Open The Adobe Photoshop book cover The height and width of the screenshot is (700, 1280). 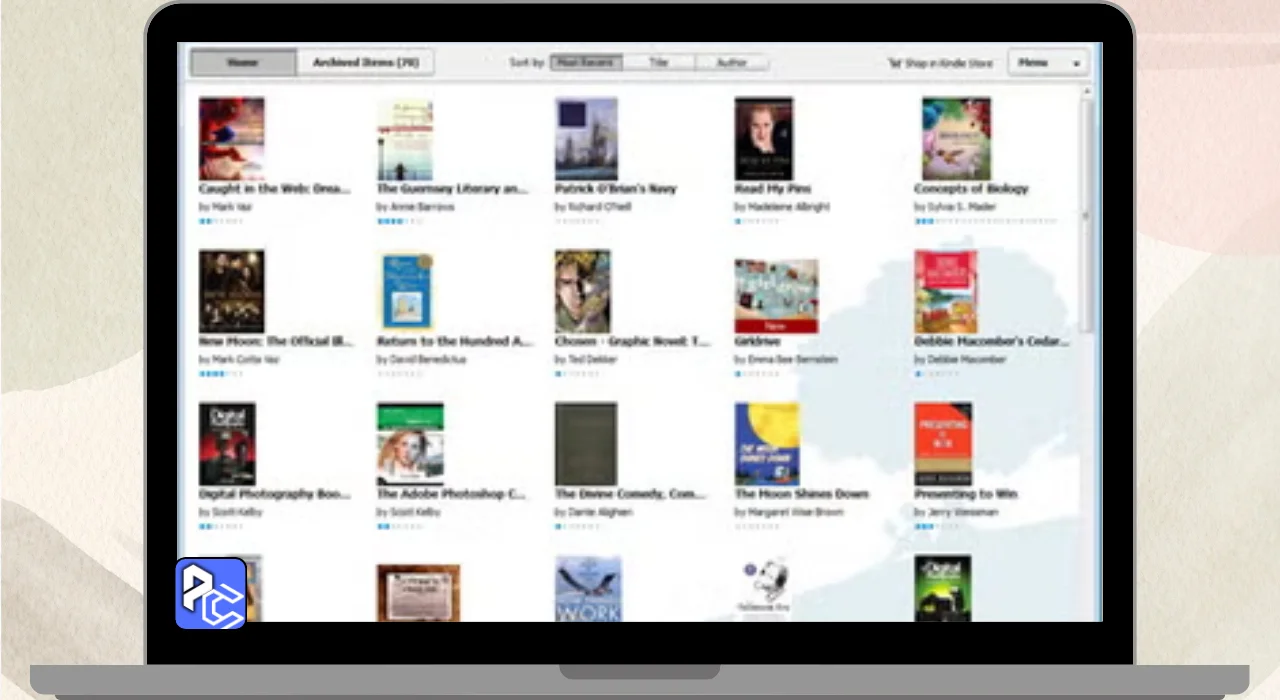[410, 444]
